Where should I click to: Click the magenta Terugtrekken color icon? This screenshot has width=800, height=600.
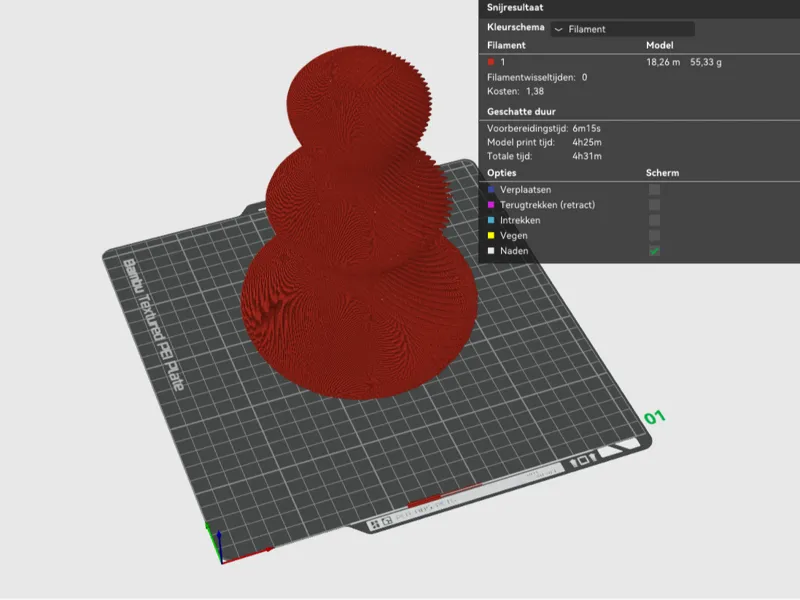pyautogui.click(x=491, y=205)
